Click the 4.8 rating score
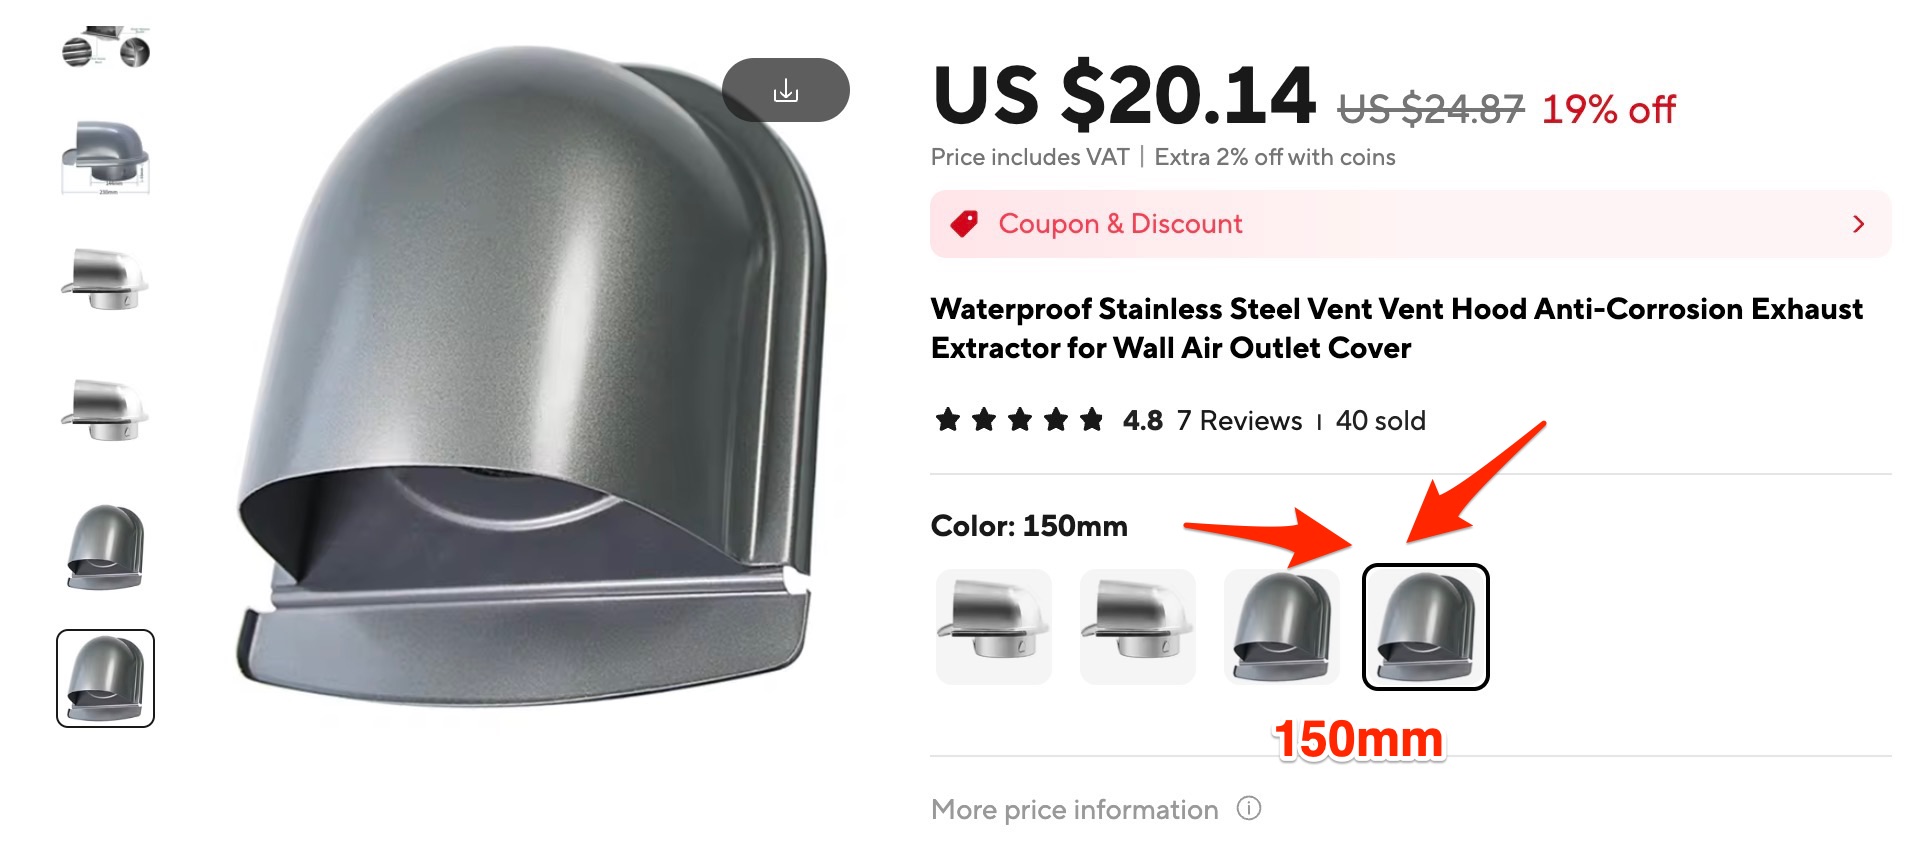1912x868 pixels. tap(1142, 421)
